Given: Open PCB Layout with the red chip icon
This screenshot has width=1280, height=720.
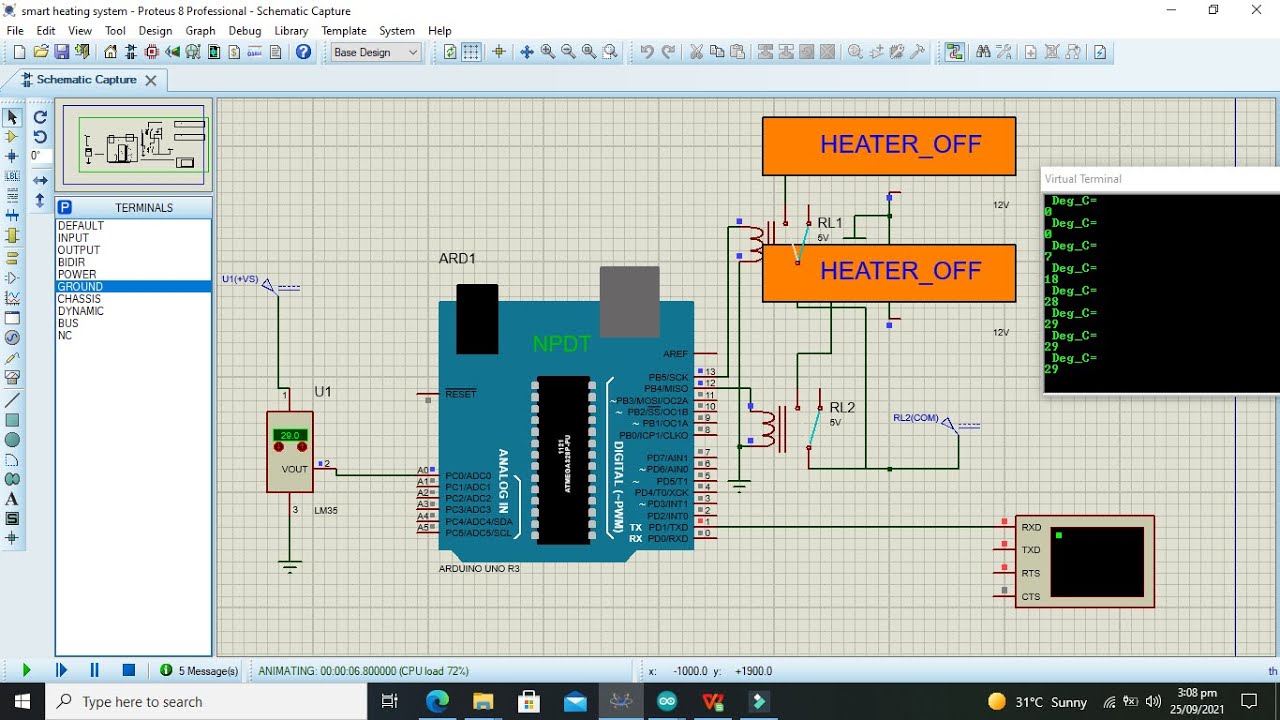Looking at the screenshot, I should [153, 52].
